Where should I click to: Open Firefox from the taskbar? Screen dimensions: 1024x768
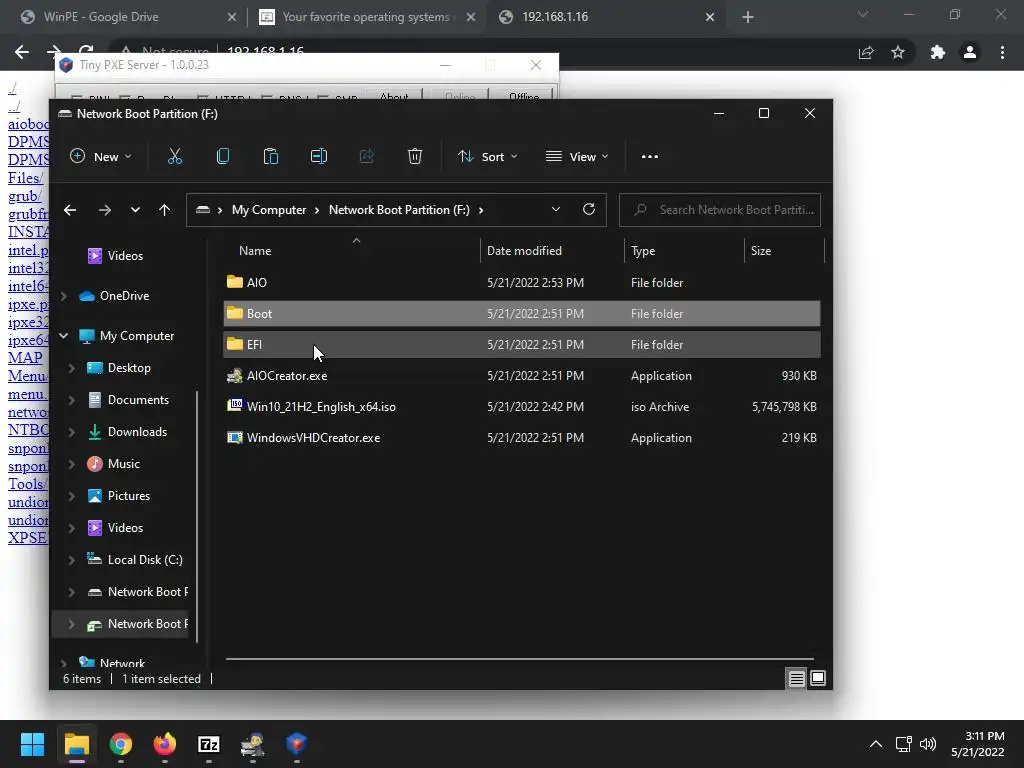pyautogui.click(x=165, y=744)
